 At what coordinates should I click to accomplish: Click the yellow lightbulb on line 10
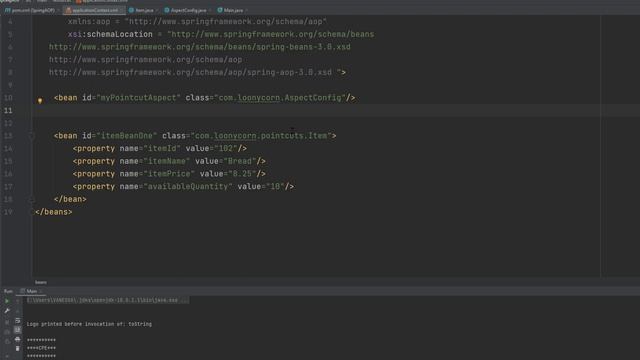pyautogui.click(x=40, y=100)
